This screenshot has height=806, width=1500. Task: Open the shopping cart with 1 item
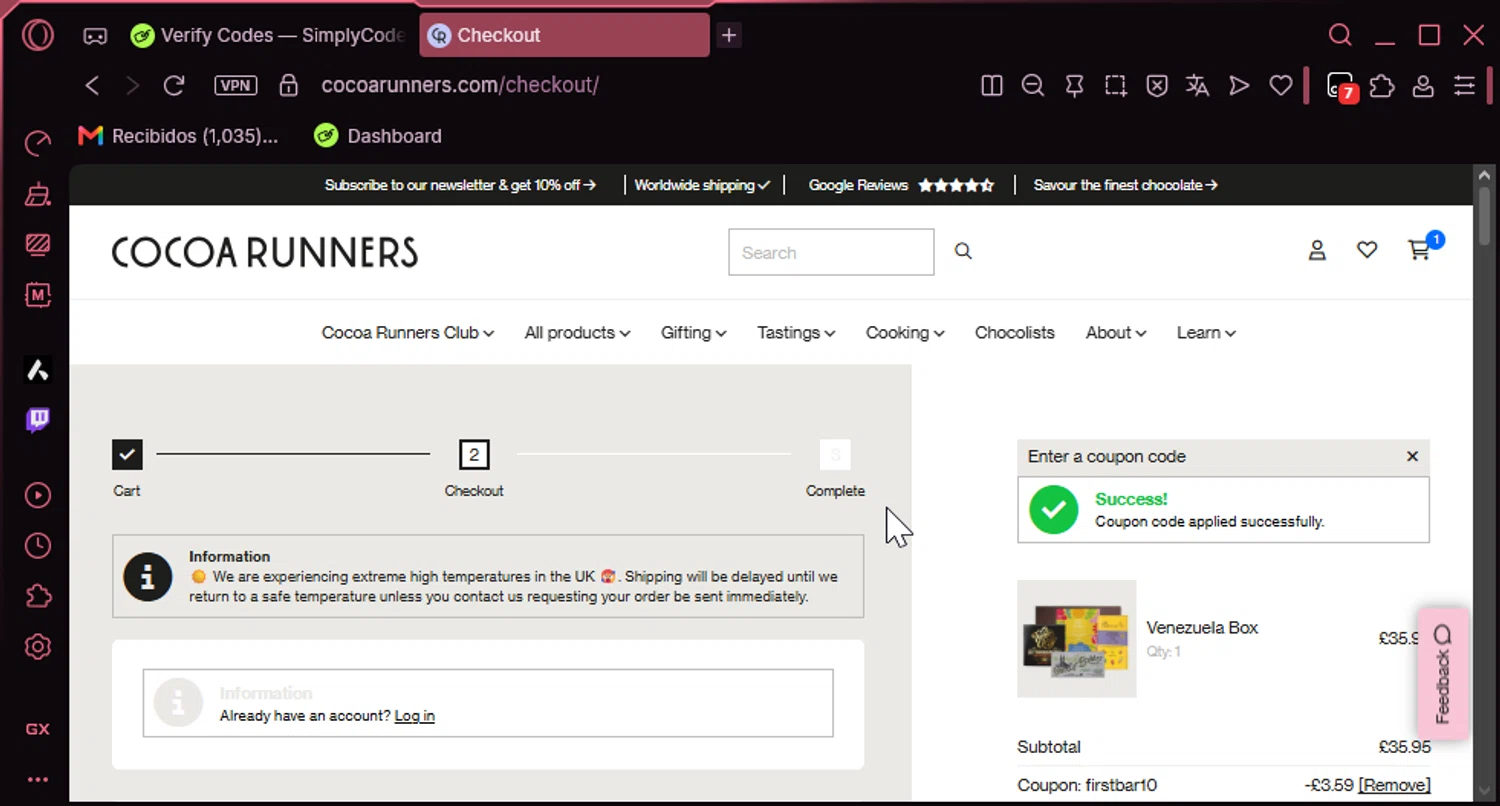1424,247
